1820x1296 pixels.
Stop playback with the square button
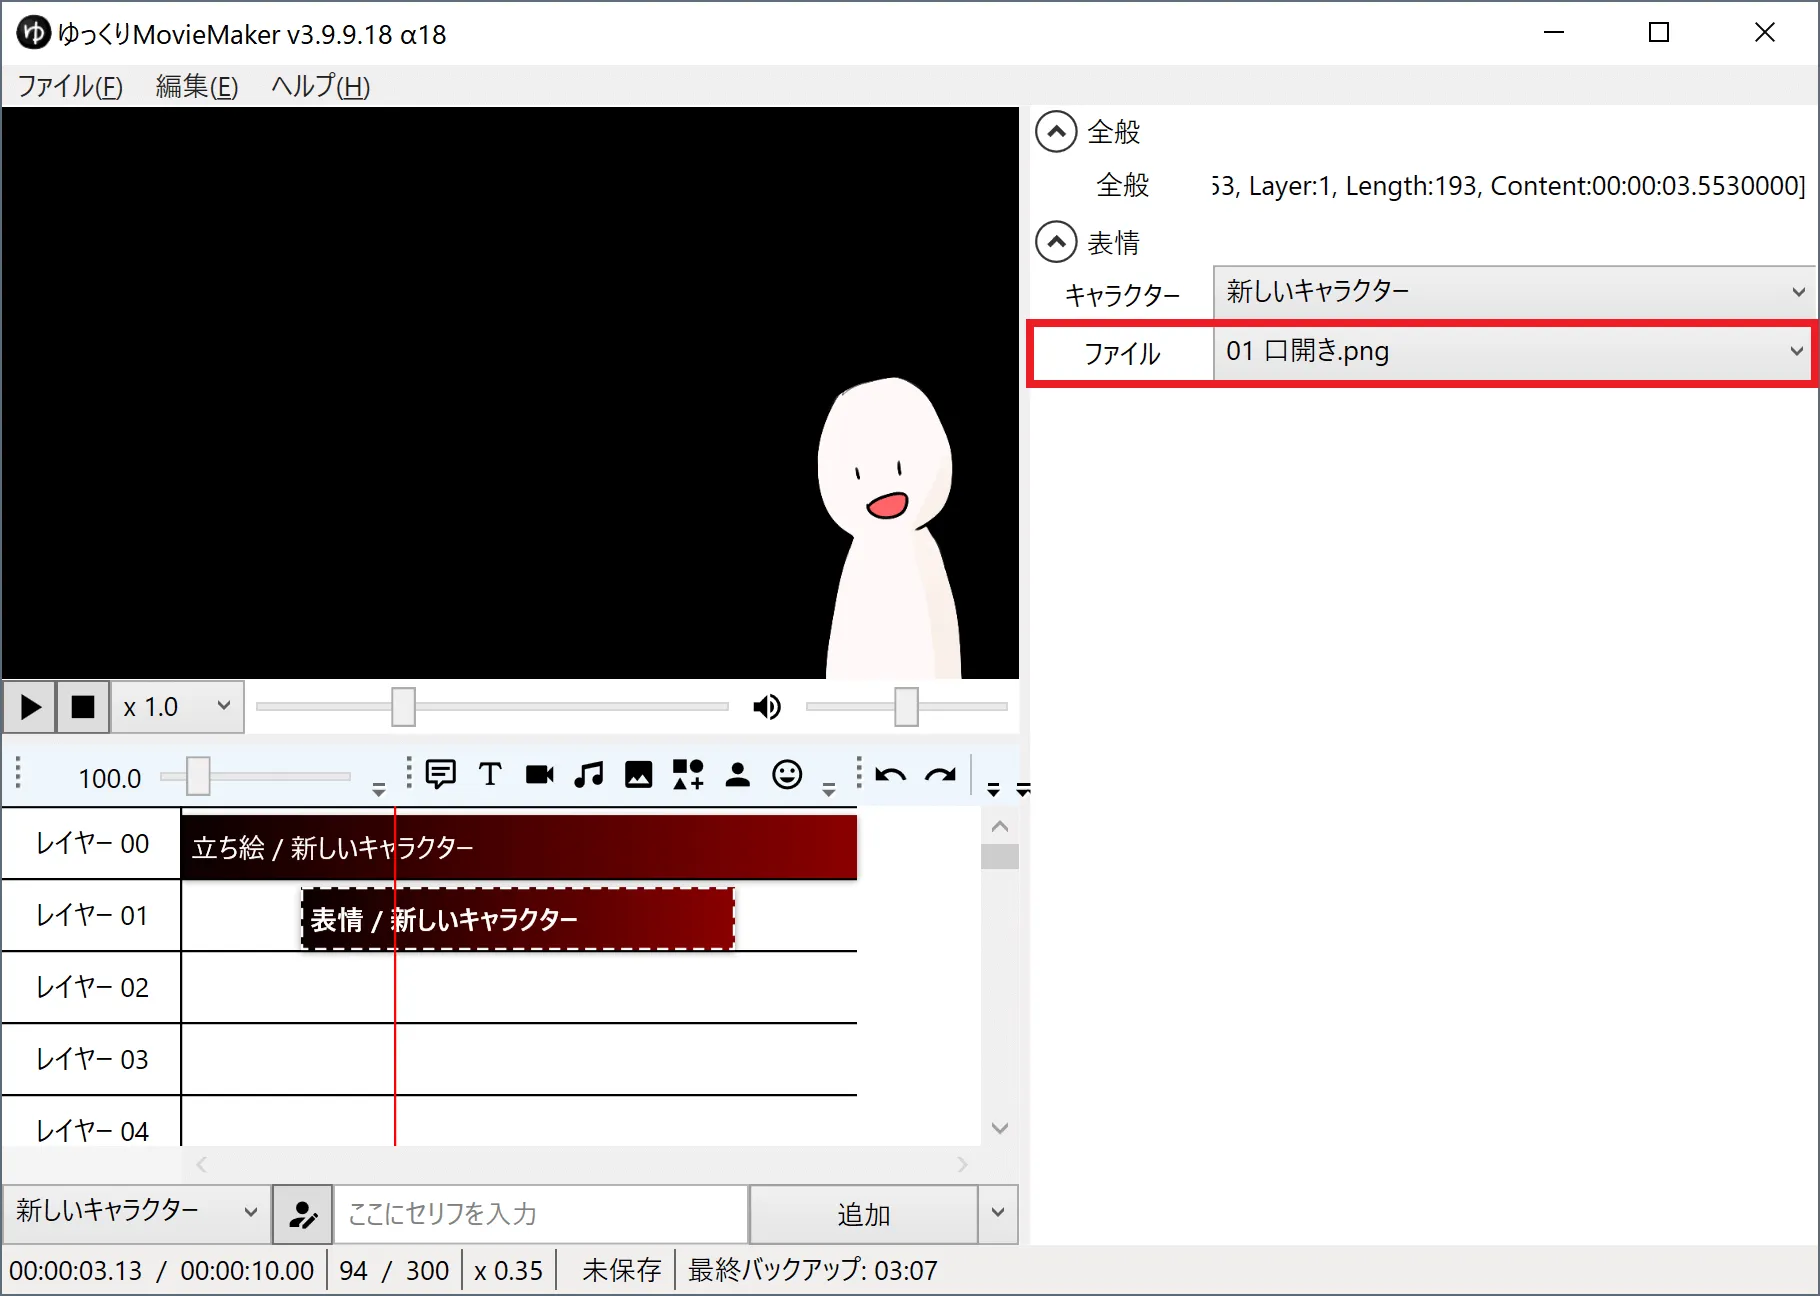pyautogui.click(x=83, y=707)
